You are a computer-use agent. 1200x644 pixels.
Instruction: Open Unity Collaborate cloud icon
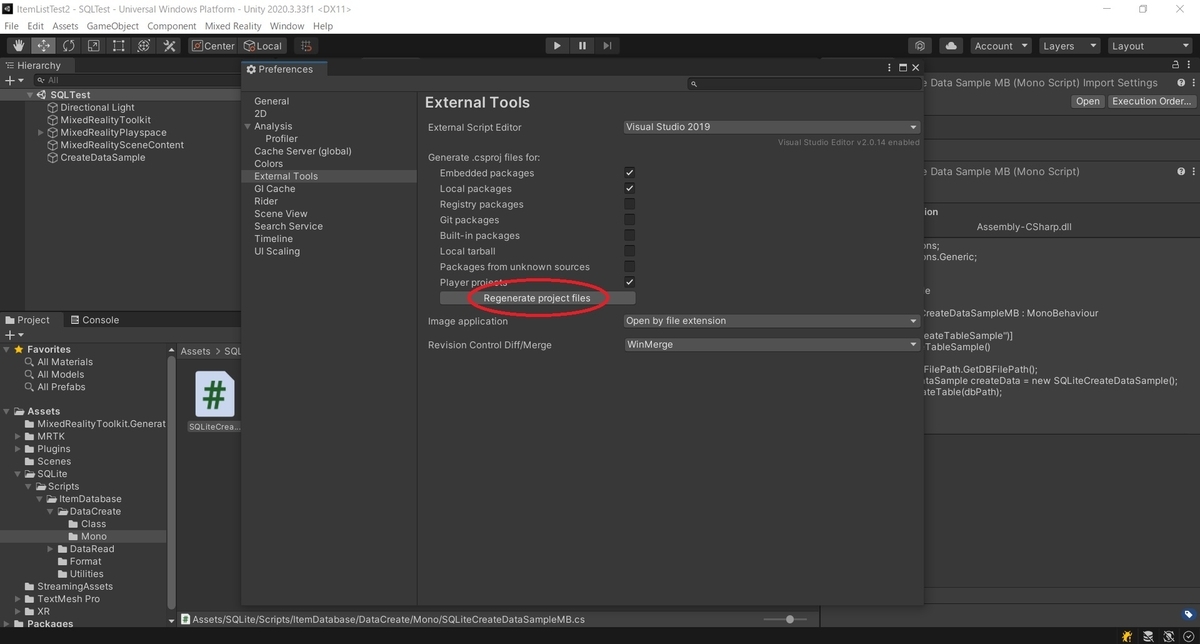(x=950, y=45)
